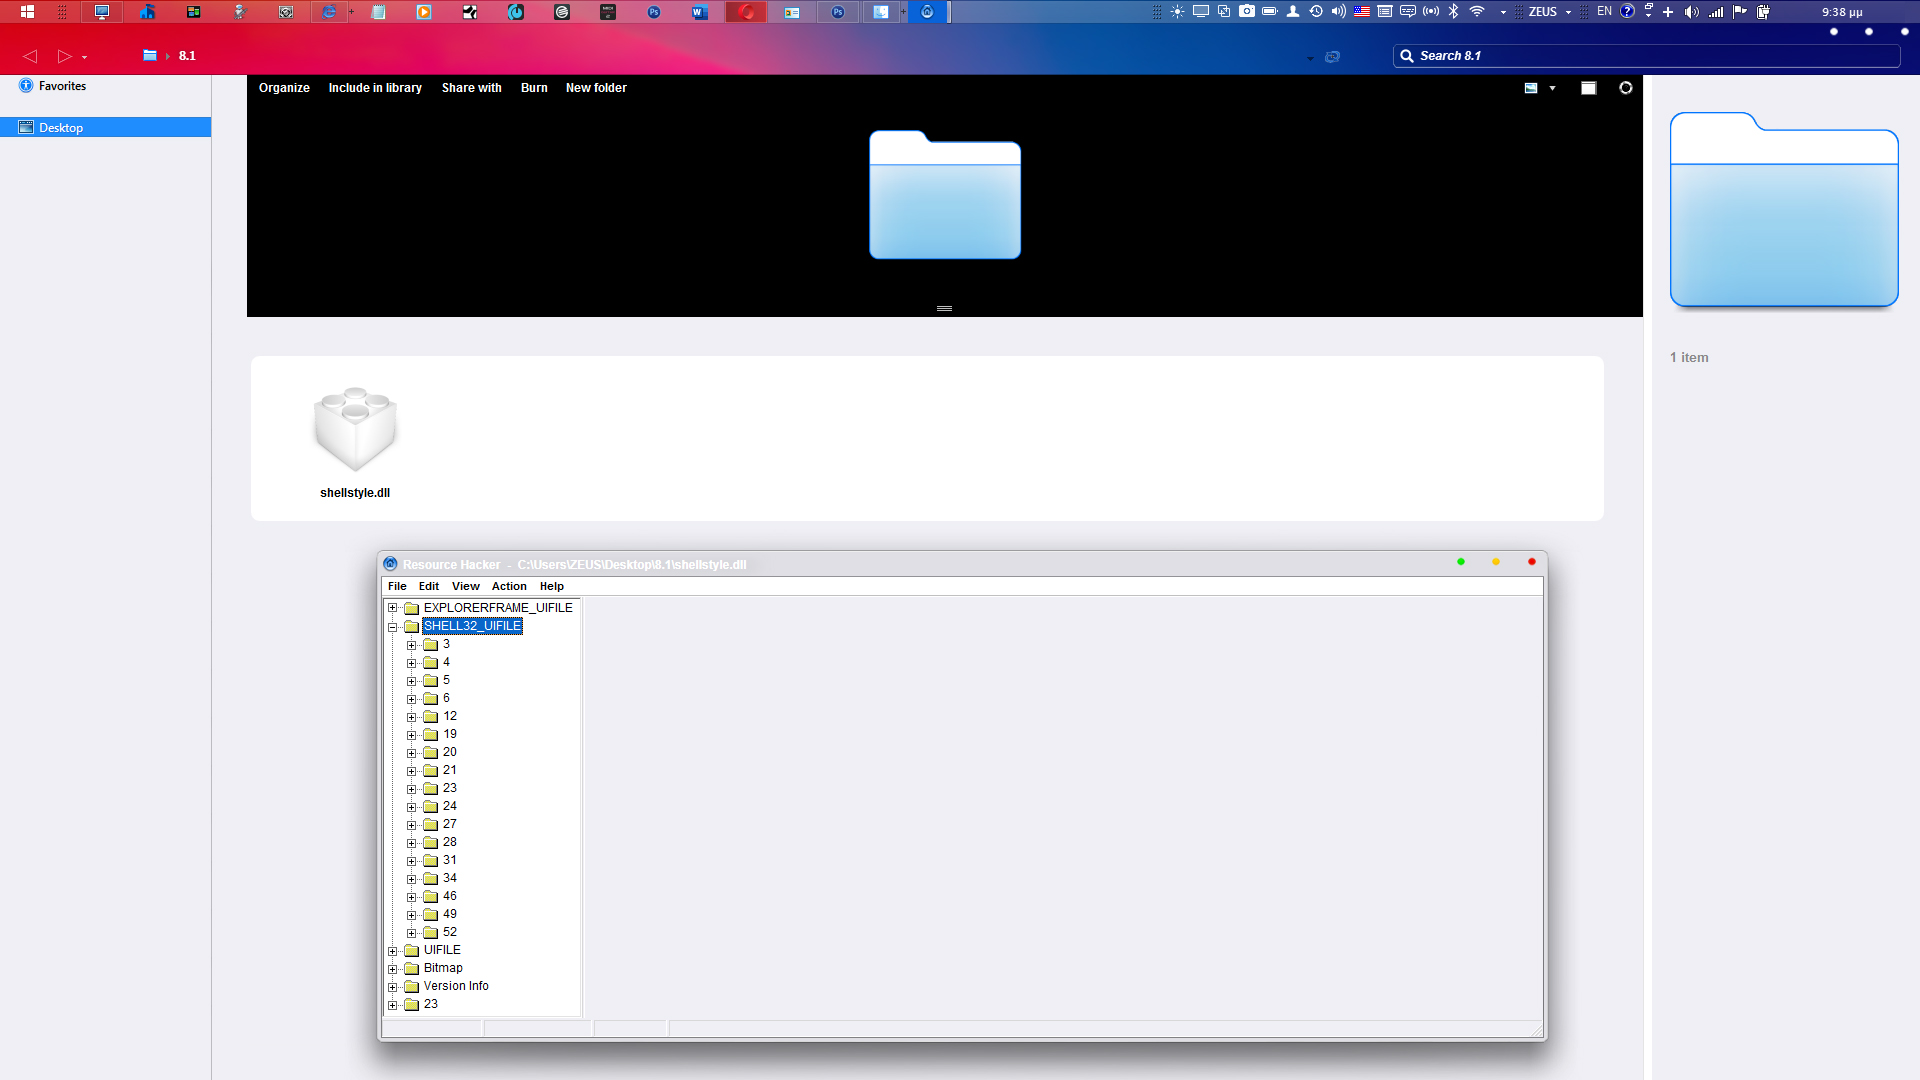Open the Word icon in the taskbar
Image resolution: width=1920 pixels, height=1080 pixels.
(699, 12)
